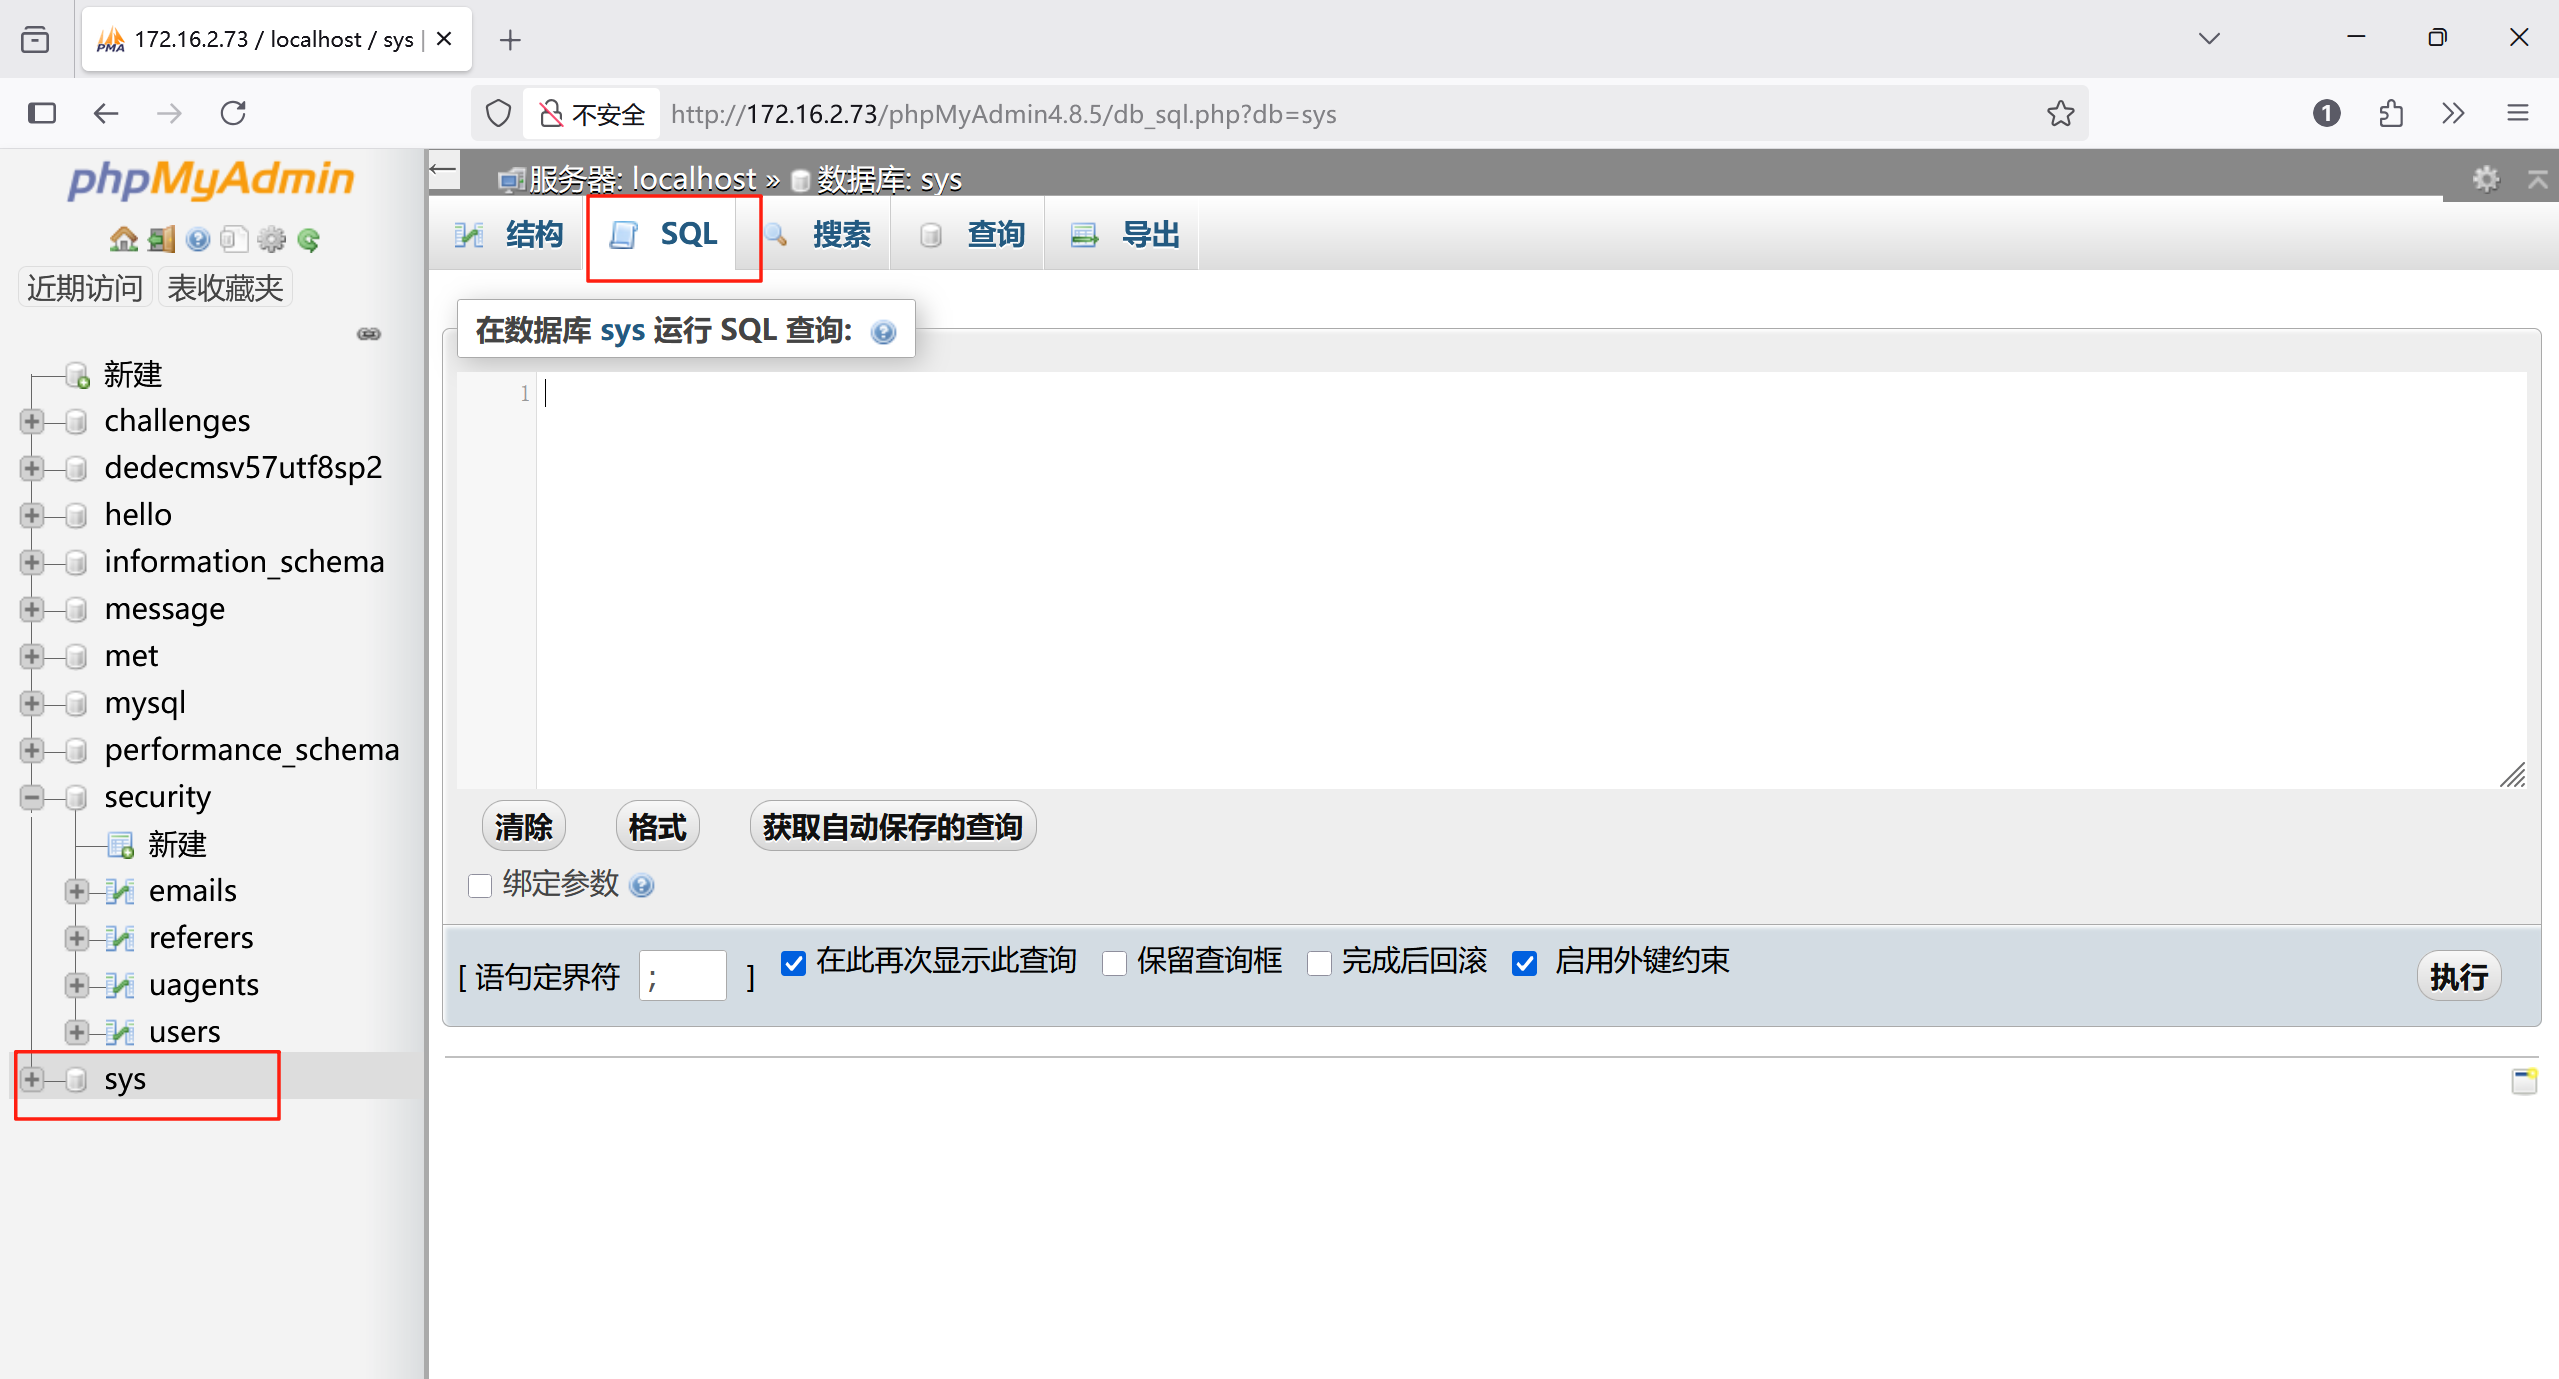Switch to the 结构 tab

point(508,234)
